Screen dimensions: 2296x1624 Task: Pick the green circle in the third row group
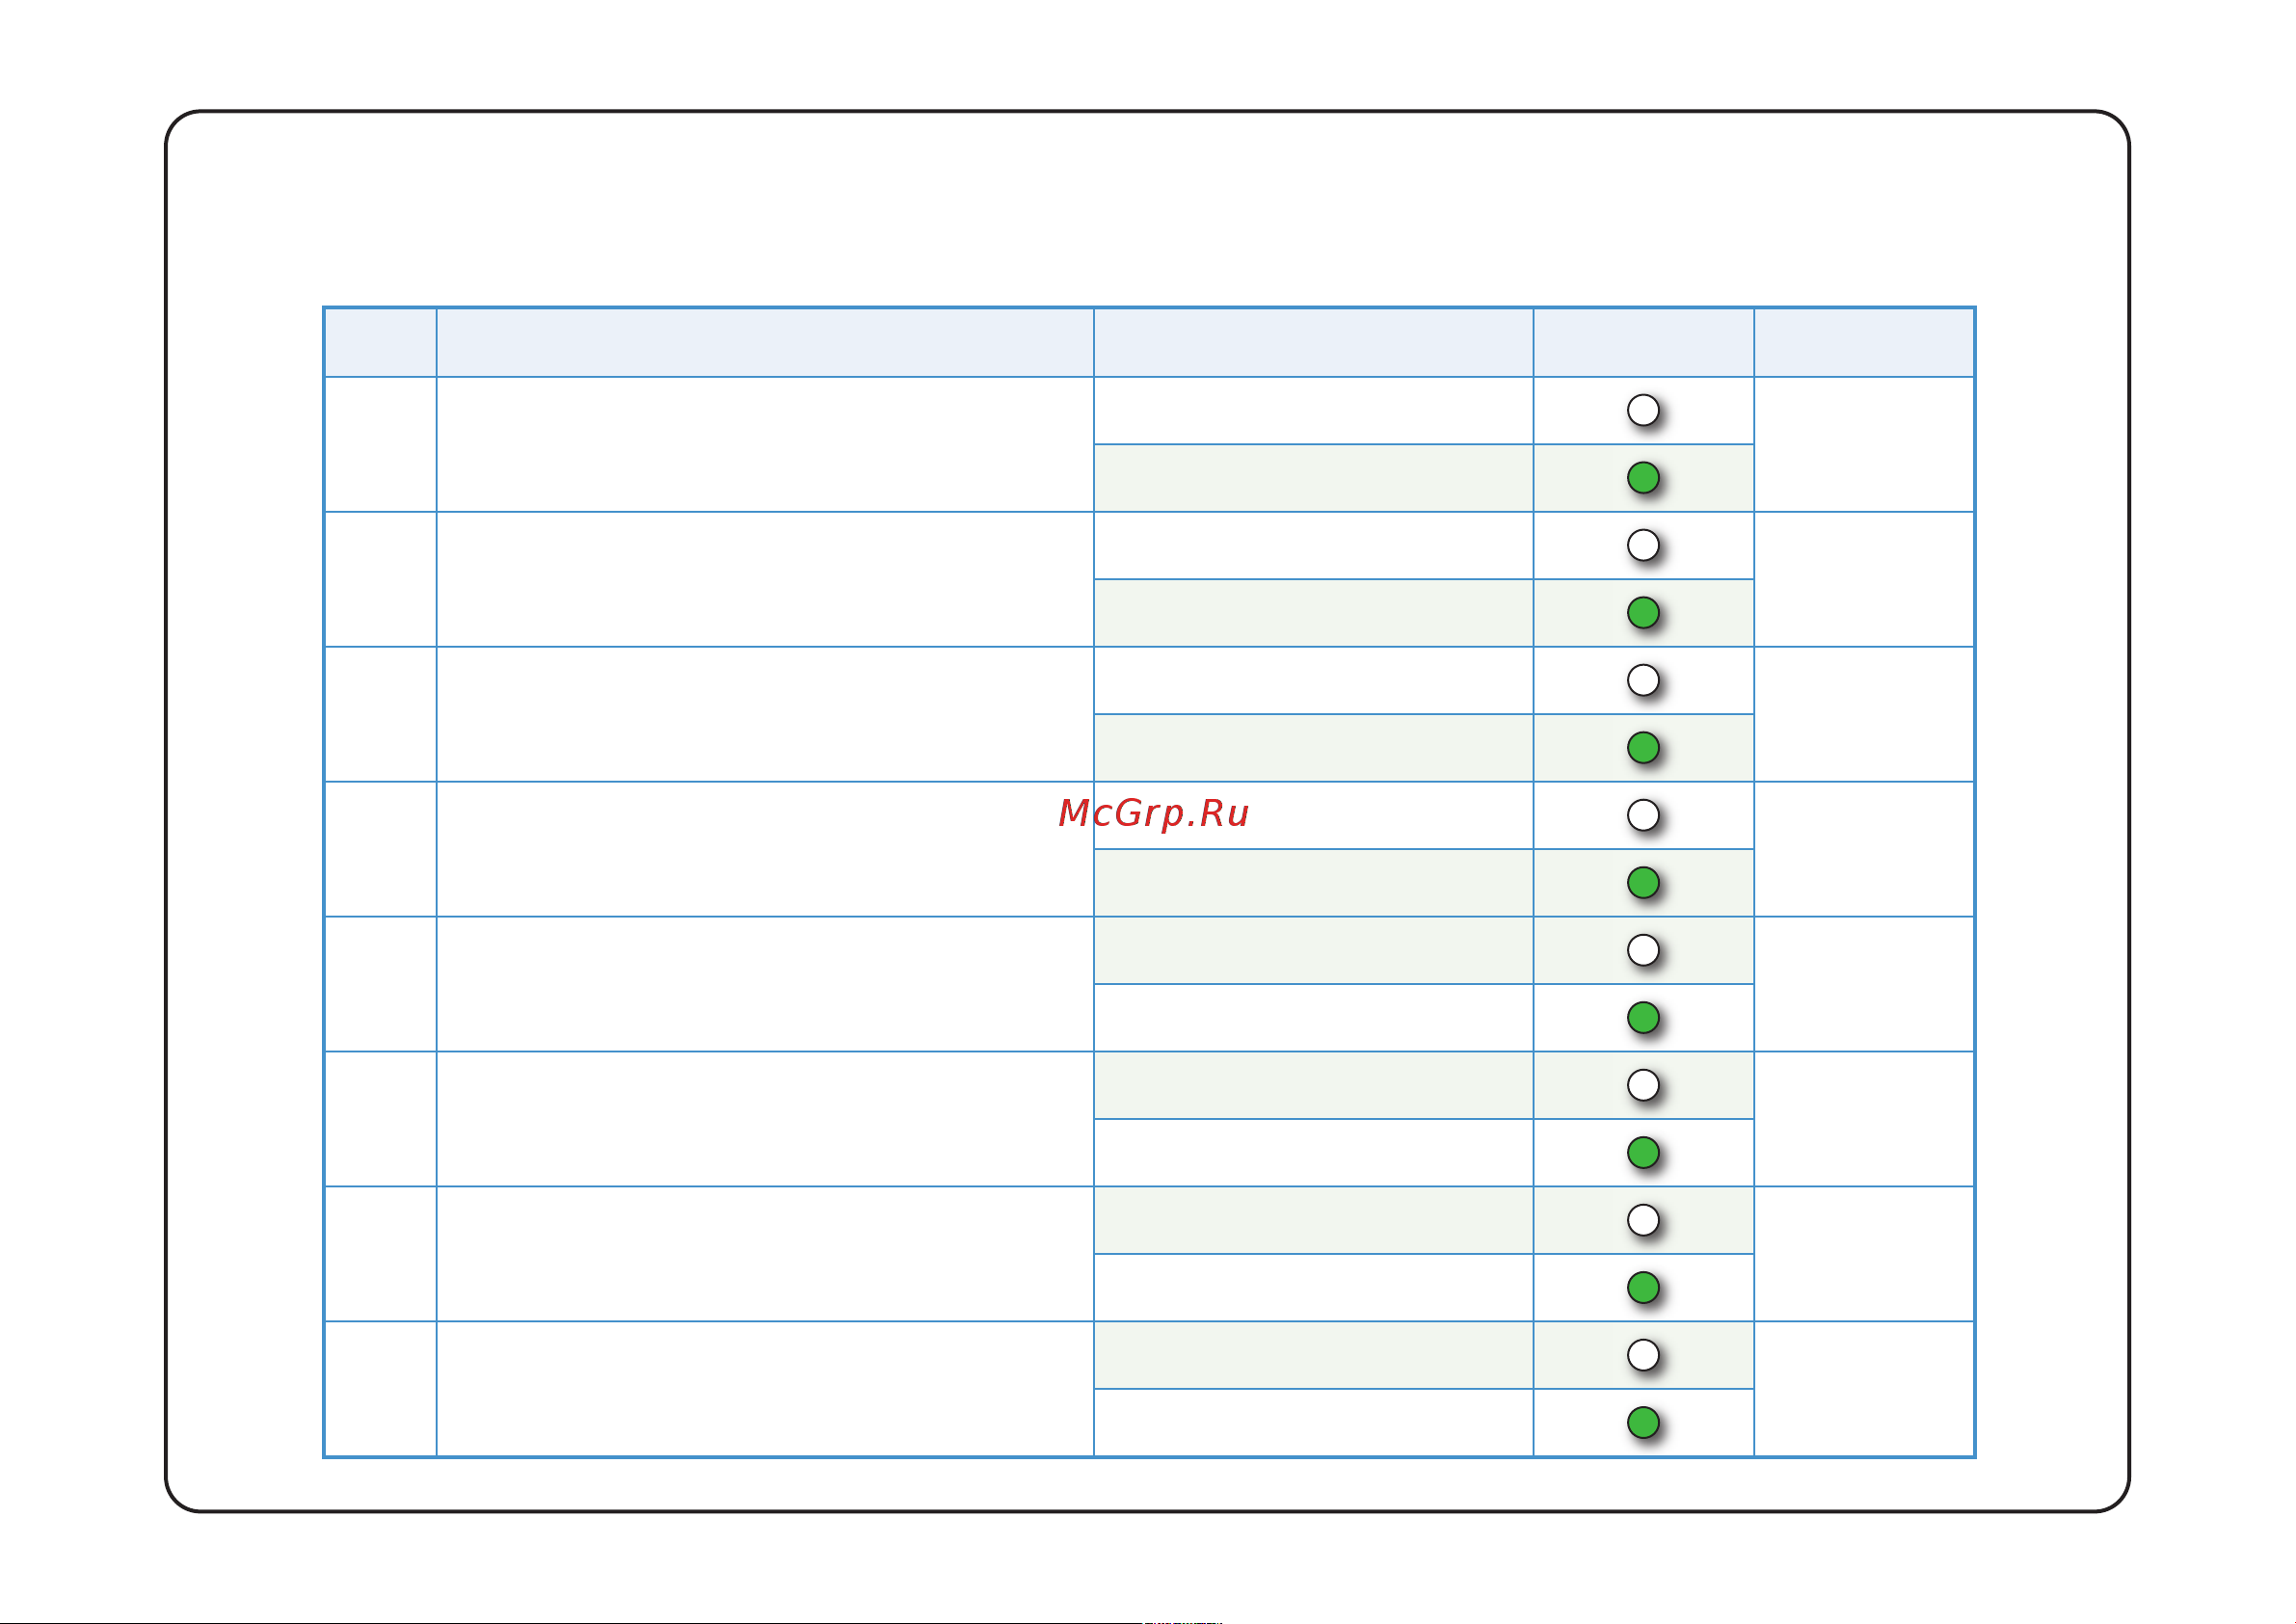(x=1643, y=748)
